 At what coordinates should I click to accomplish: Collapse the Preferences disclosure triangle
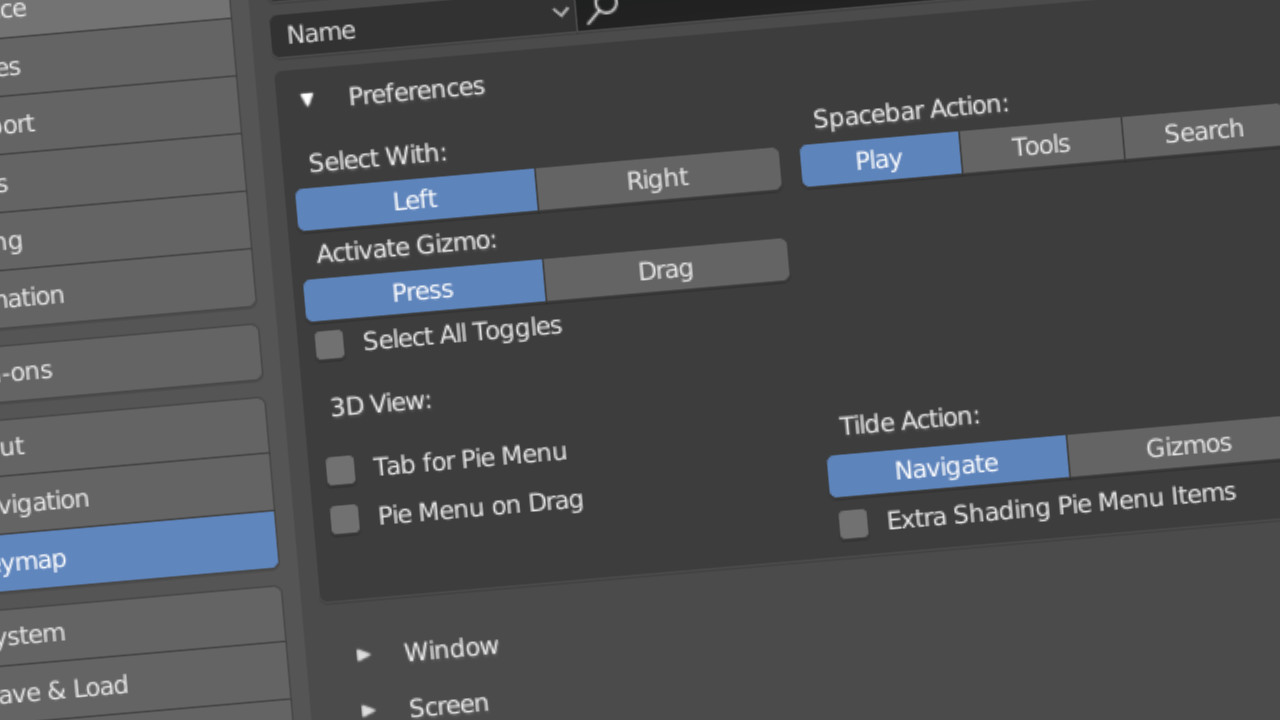pos(307,98)
